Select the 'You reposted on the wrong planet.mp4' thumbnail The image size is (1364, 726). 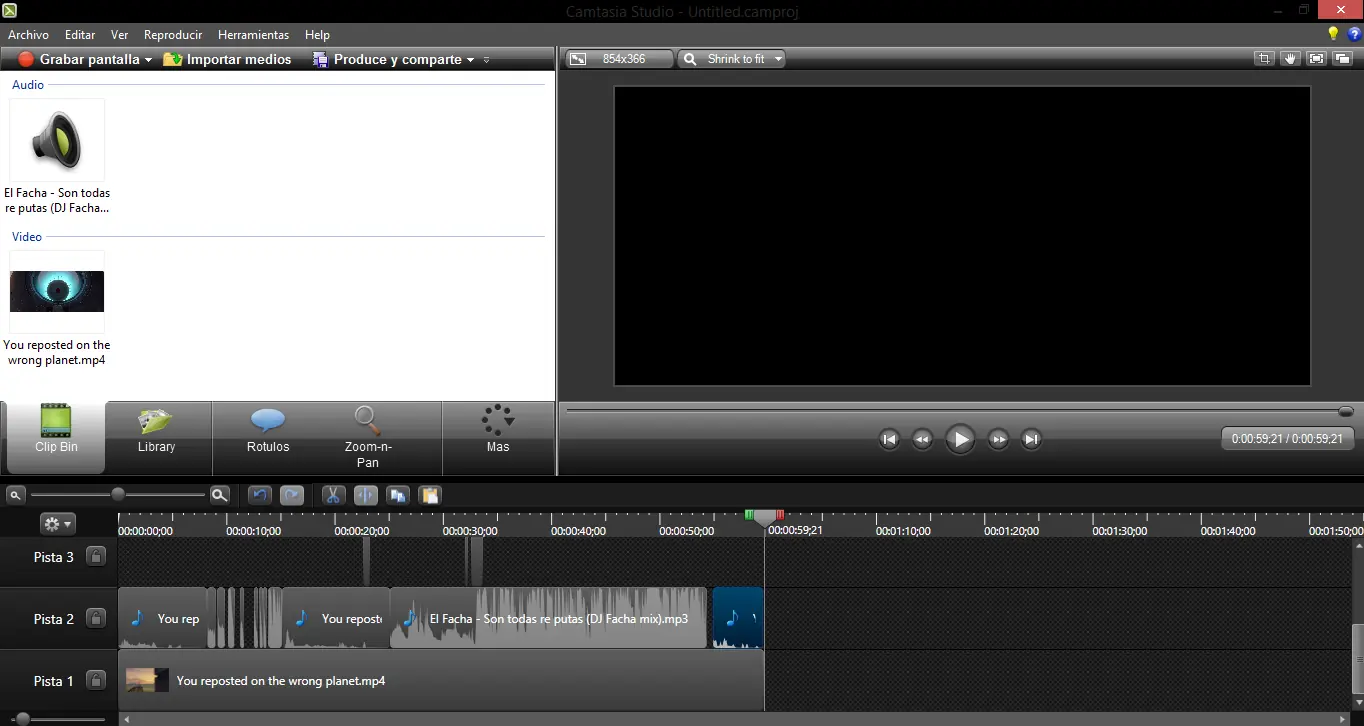tap(57, 292)
